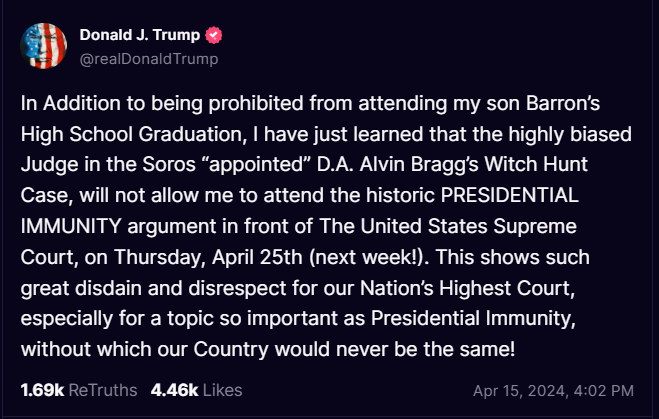View the 1.69k ReTruths count
This screenshot has width=659, height=419.
[42, 390]
